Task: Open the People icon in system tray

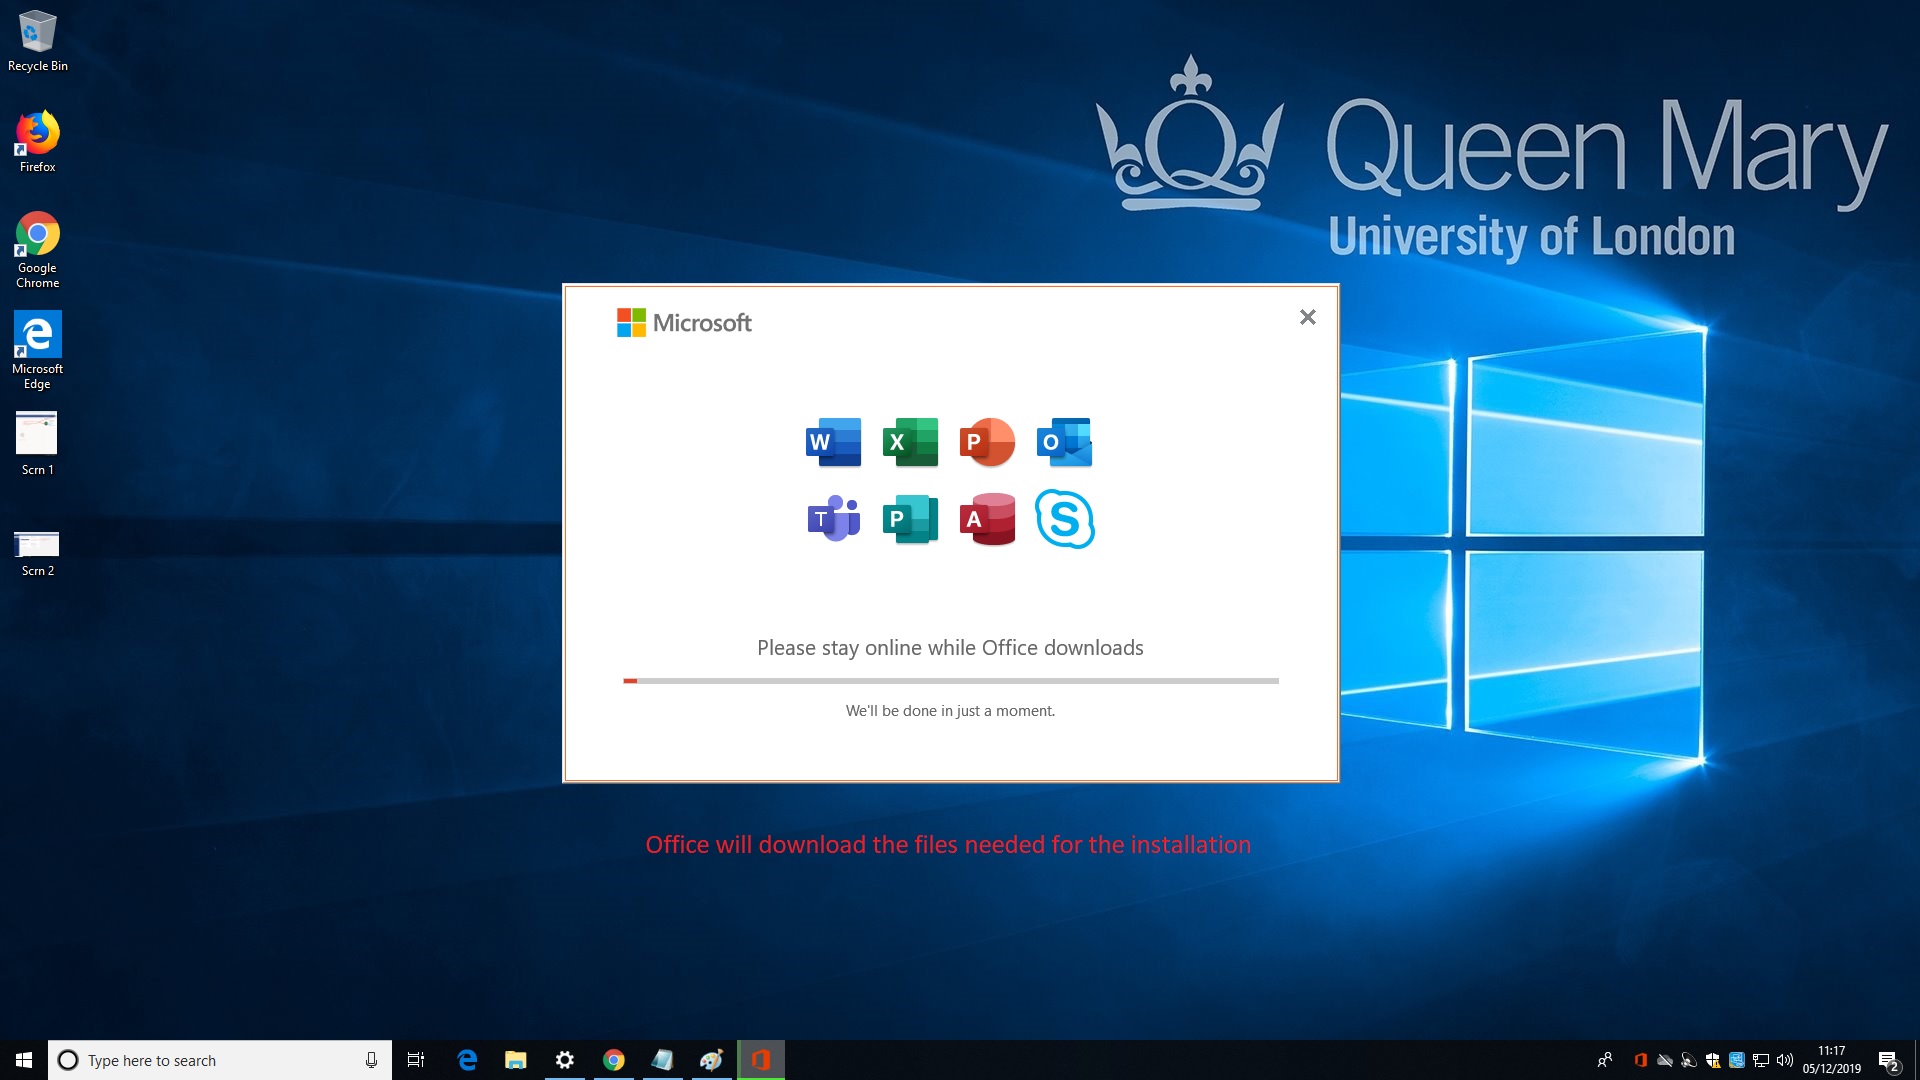Action: coord(1605,1060)
